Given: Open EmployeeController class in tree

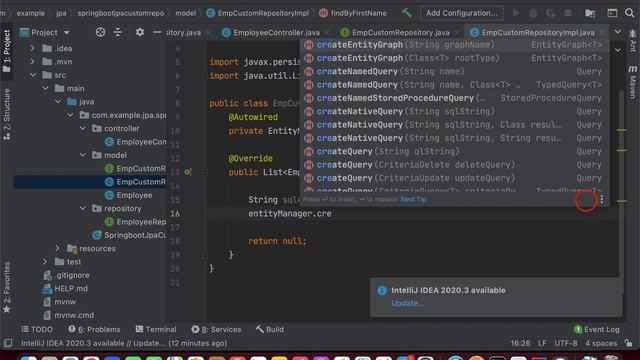Looking at the screenshot, I should pyautogui.click(x=136, y=142).
